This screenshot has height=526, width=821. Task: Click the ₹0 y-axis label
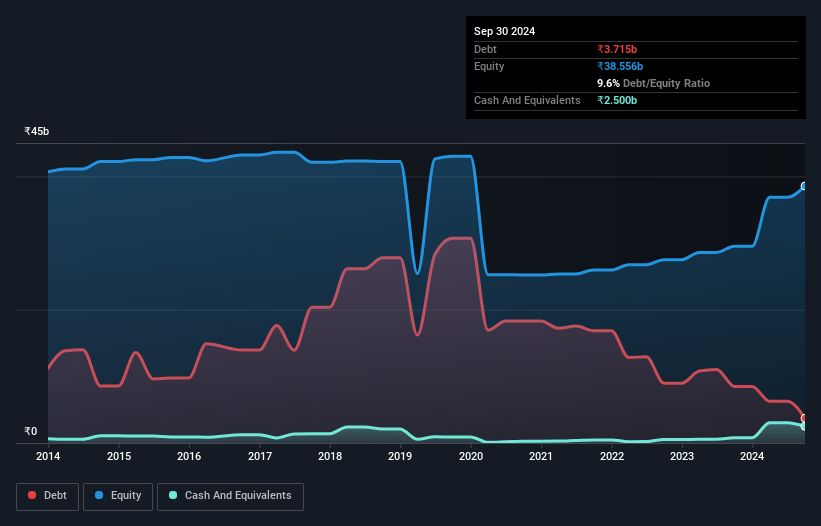31,431
